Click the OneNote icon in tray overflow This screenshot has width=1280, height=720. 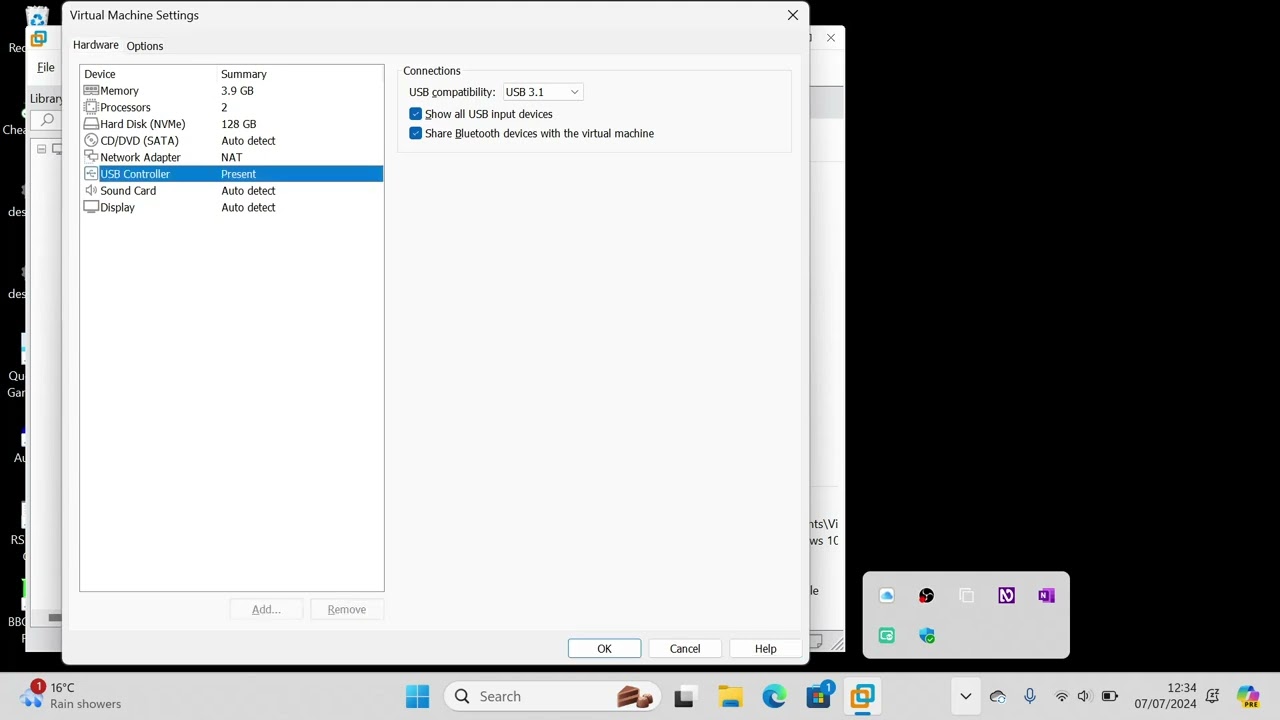(x=1046, y=596)
